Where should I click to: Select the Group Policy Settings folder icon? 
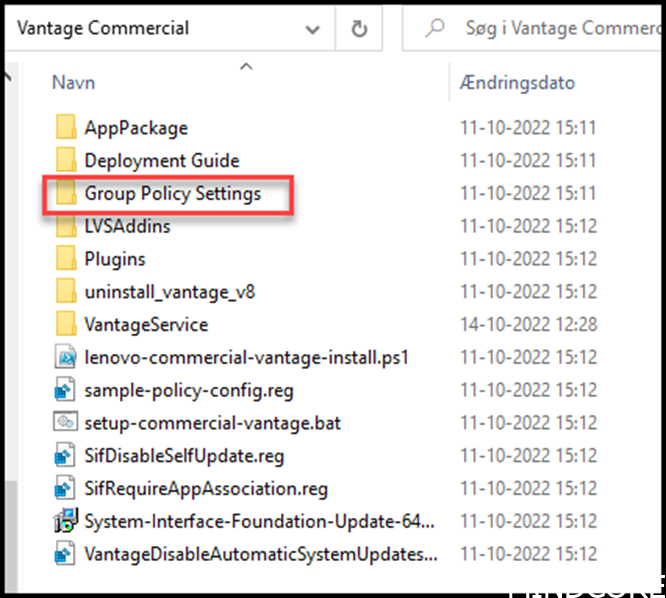coord(66,192)
